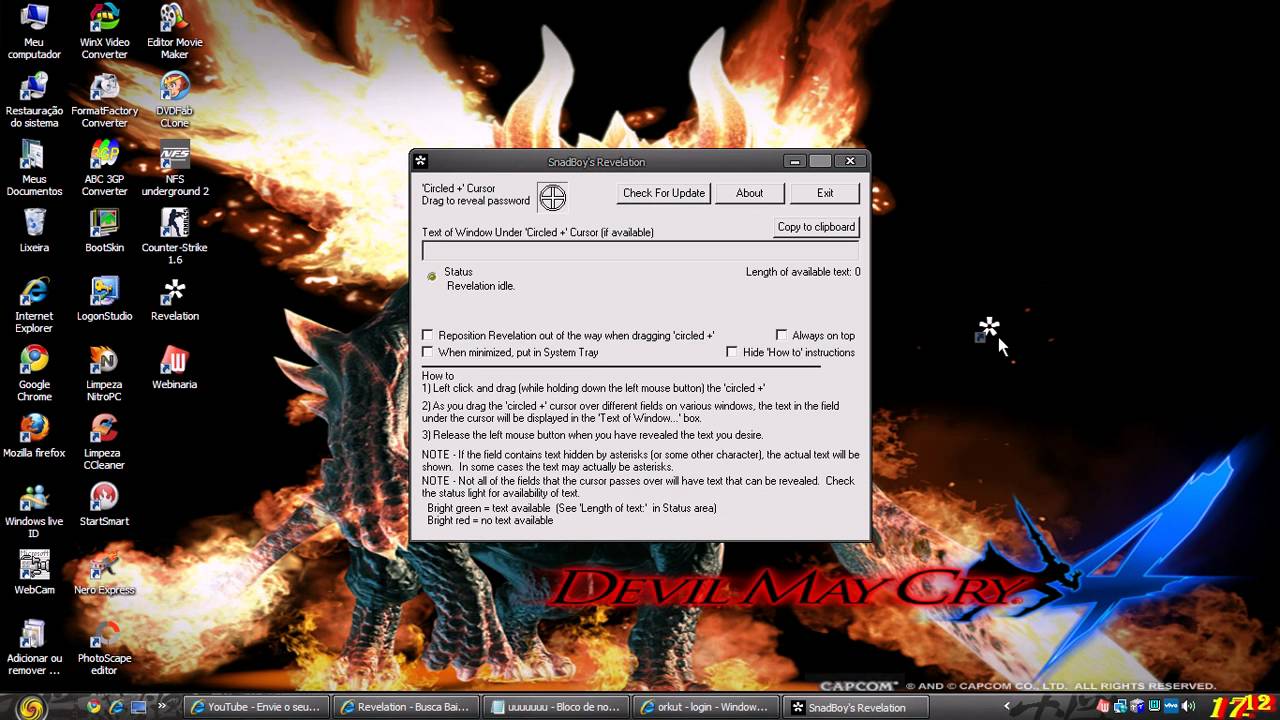
Task: Select the BootSkin desktop icon
Action: (x=104, y=230)
